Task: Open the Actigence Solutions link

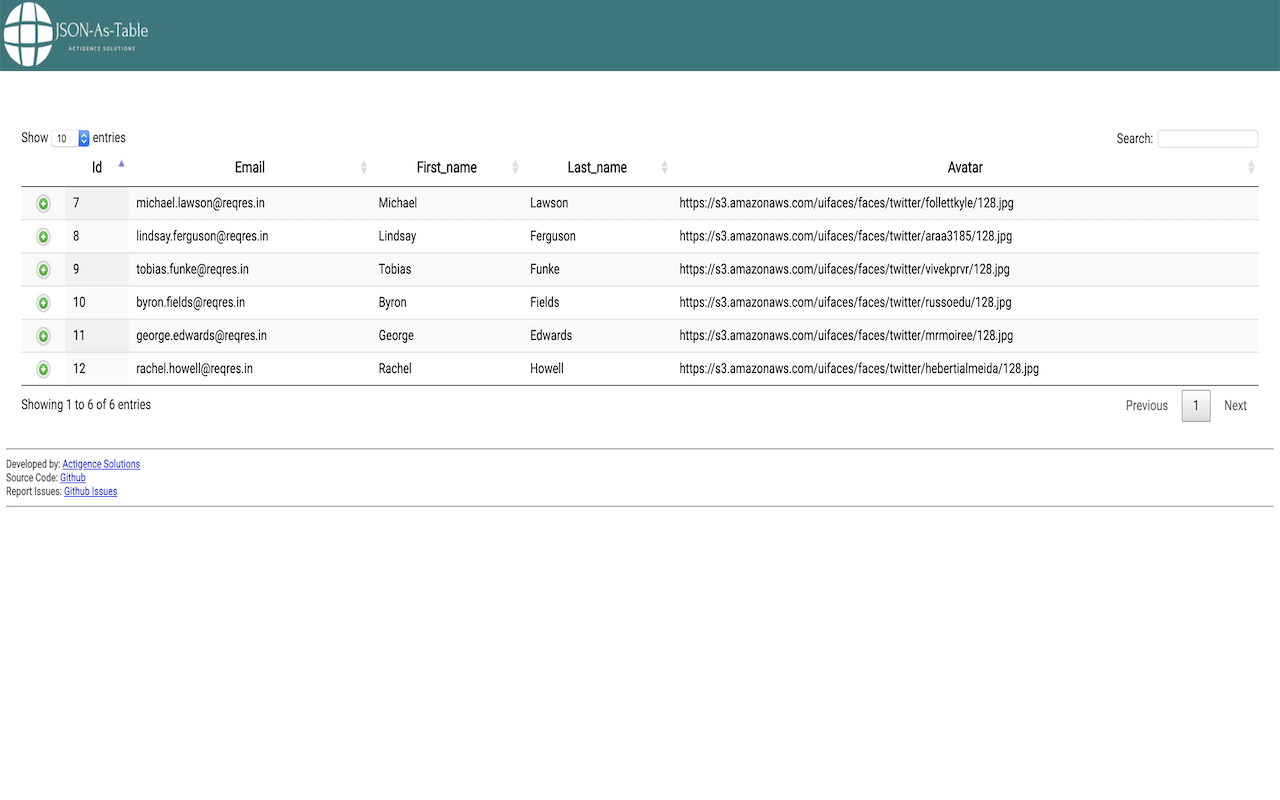Action: [100, 464]
